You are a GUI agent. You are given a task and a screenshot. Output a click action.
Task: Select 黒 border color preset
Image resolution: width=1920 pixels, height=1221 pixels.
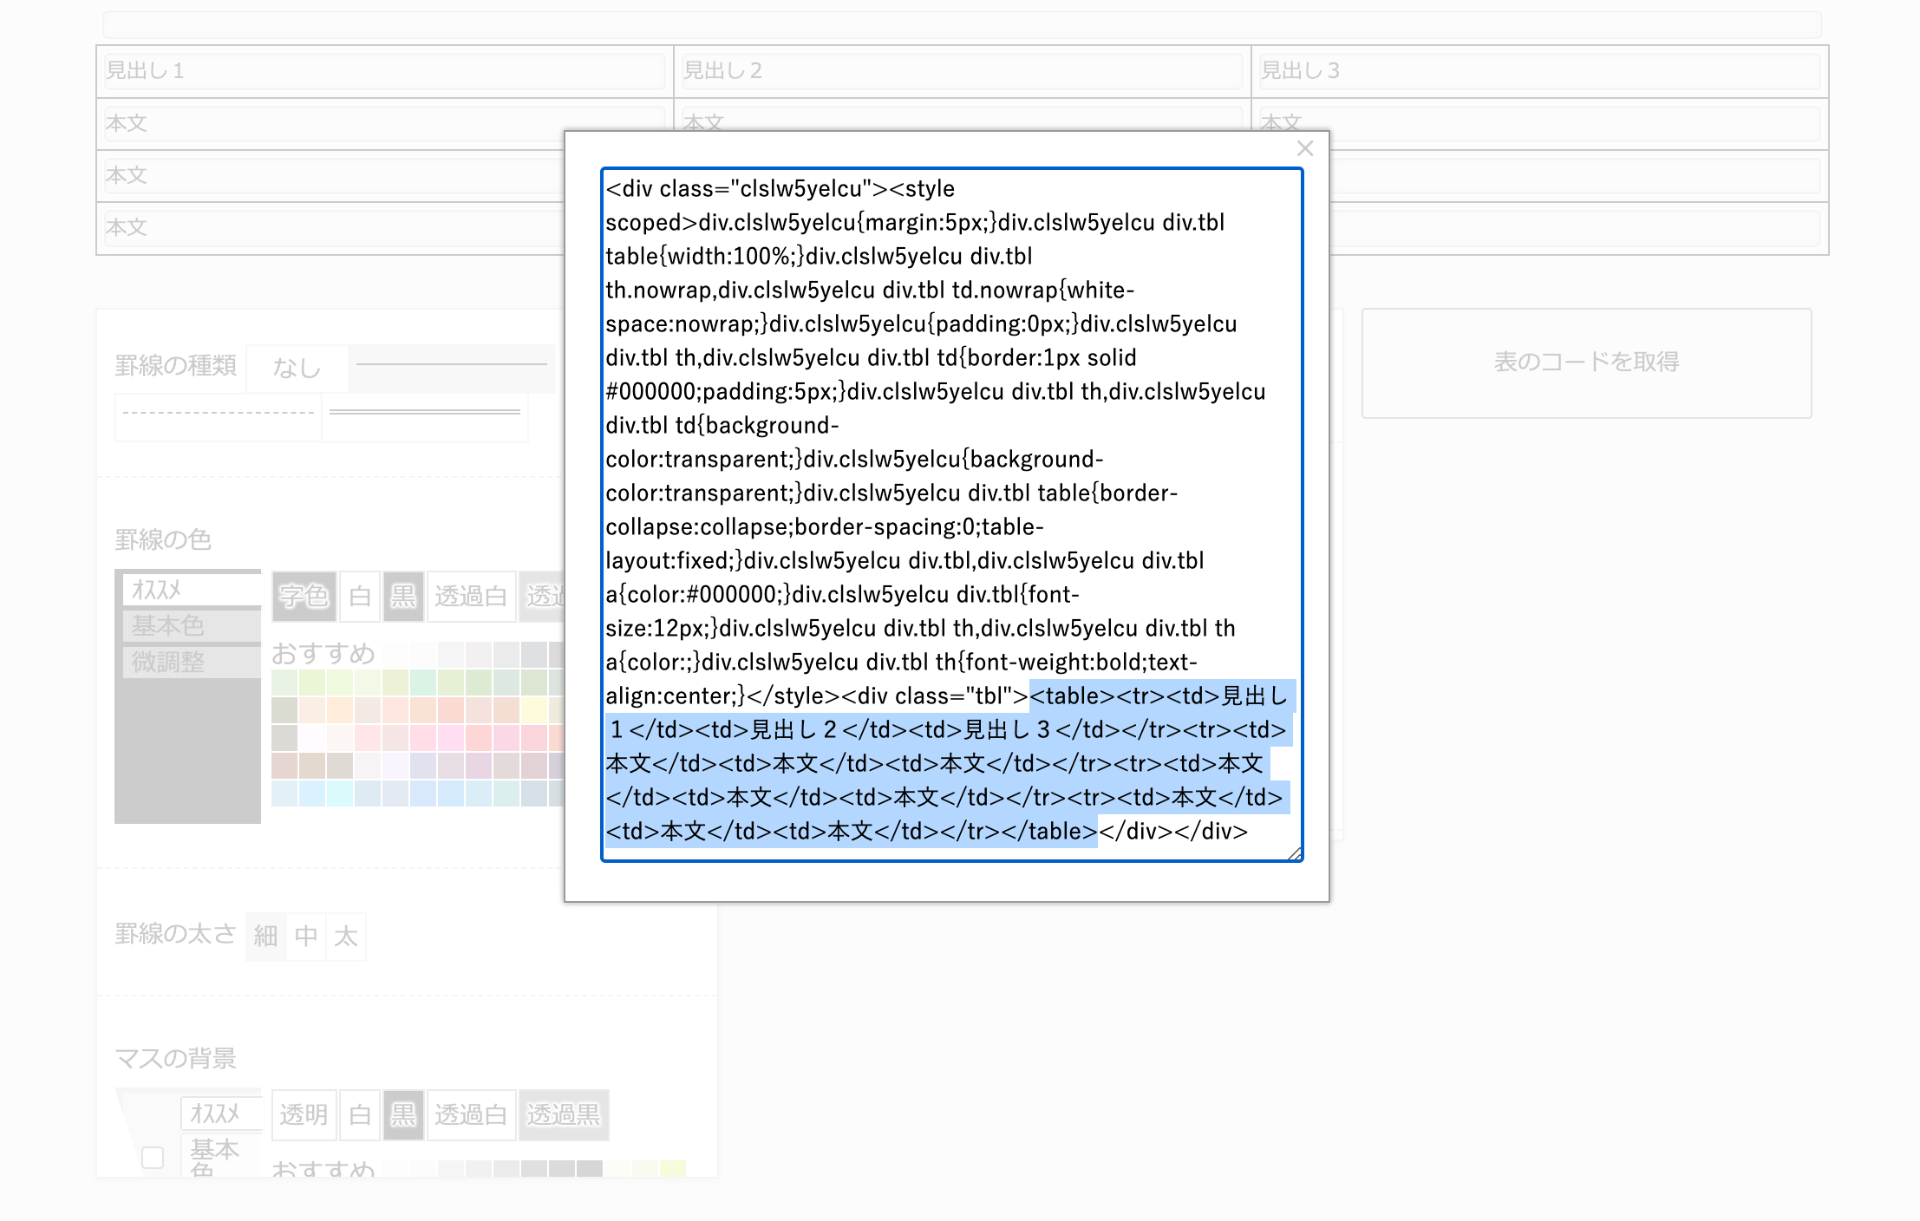pyautogui.click(x=403, y=597)
